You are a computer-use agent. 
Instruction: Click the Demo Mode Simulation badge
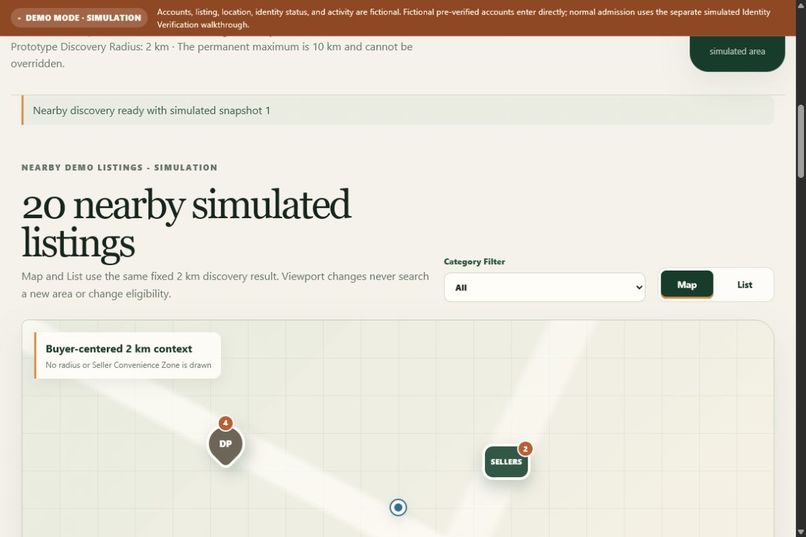[79, 17]
